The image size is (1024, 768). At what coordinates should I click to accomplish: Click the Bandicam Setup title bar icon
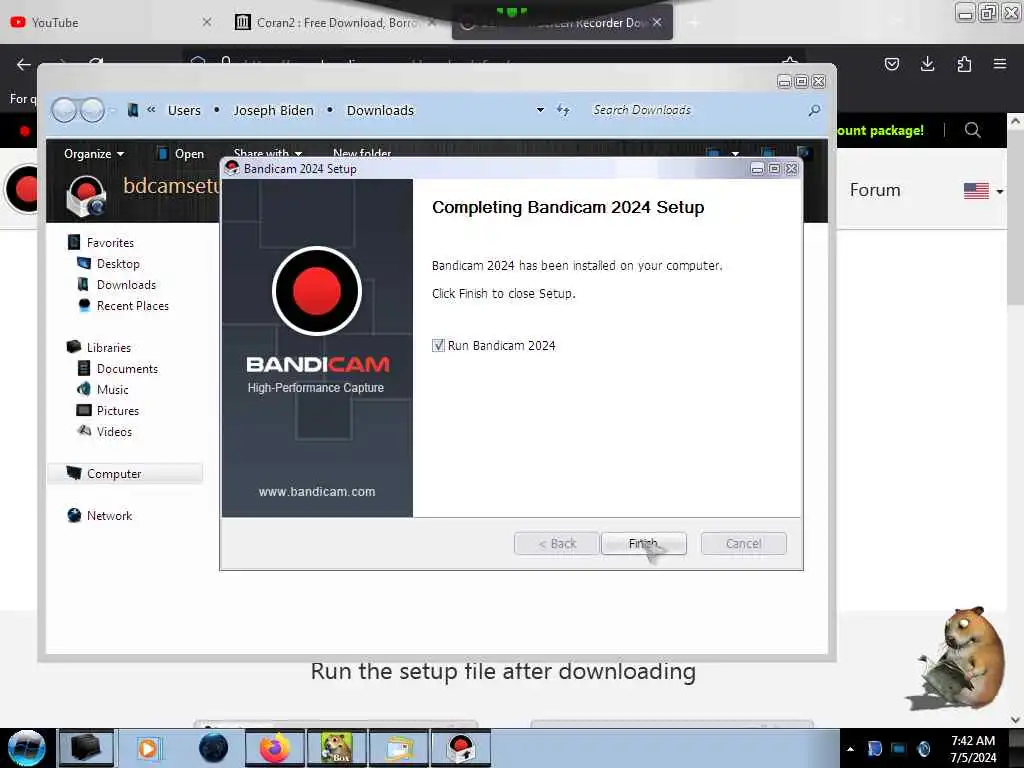[x=232, y=168]
